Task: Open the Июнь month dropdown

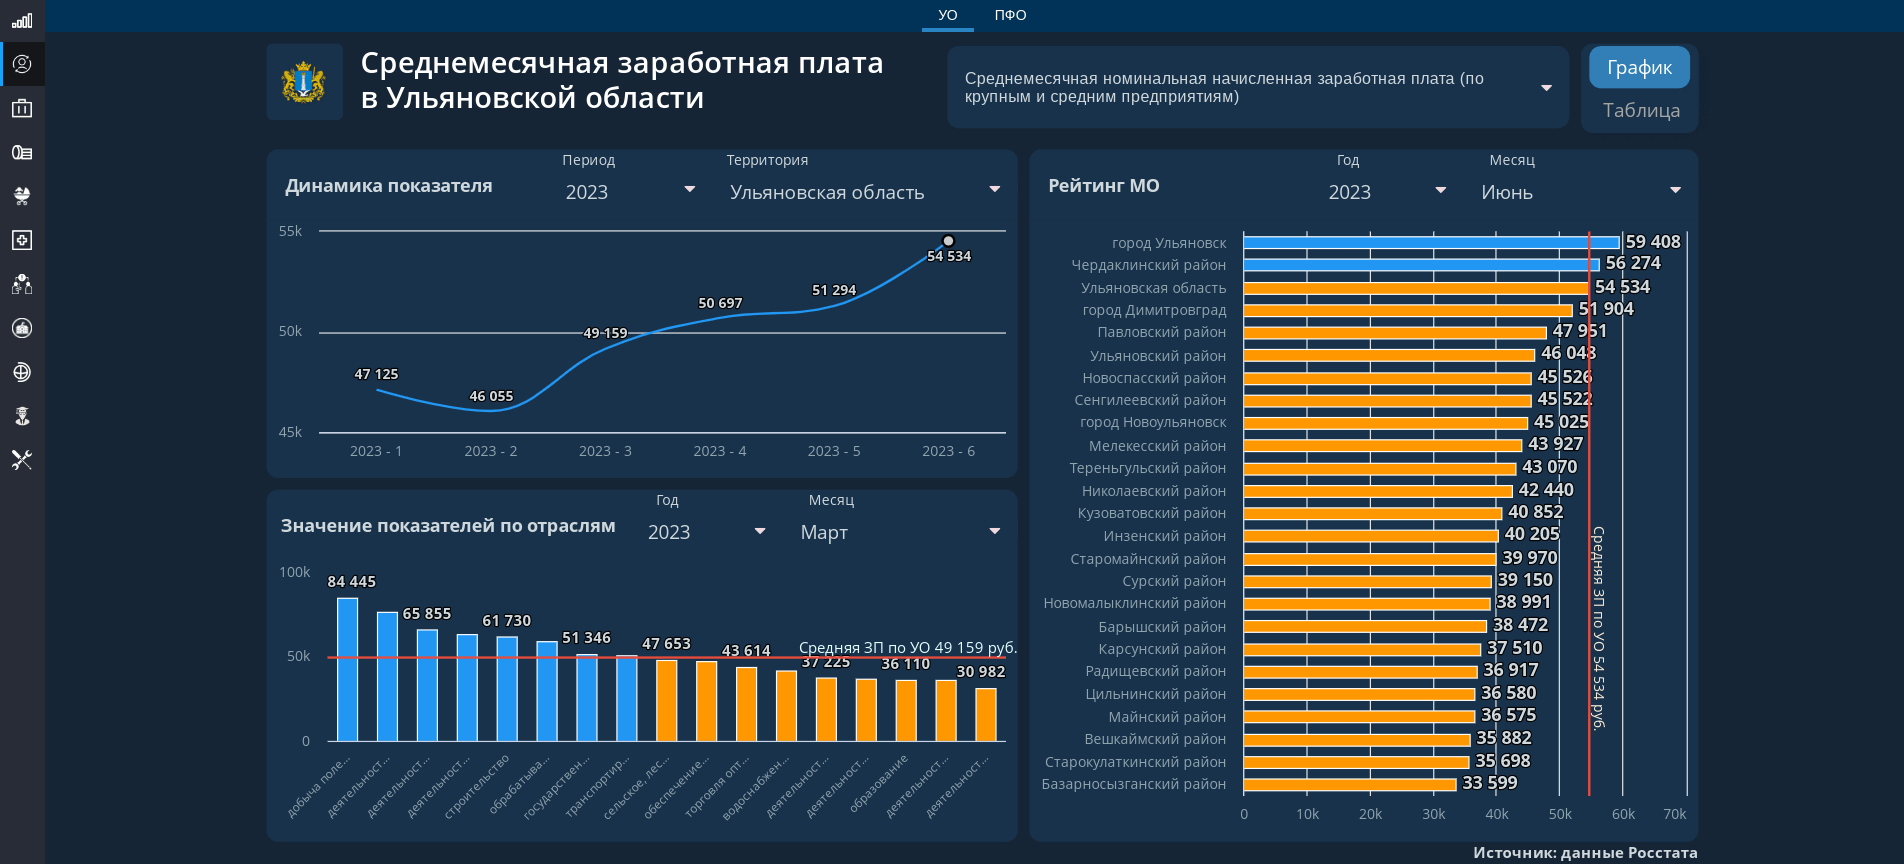Action: [1581, 191]
